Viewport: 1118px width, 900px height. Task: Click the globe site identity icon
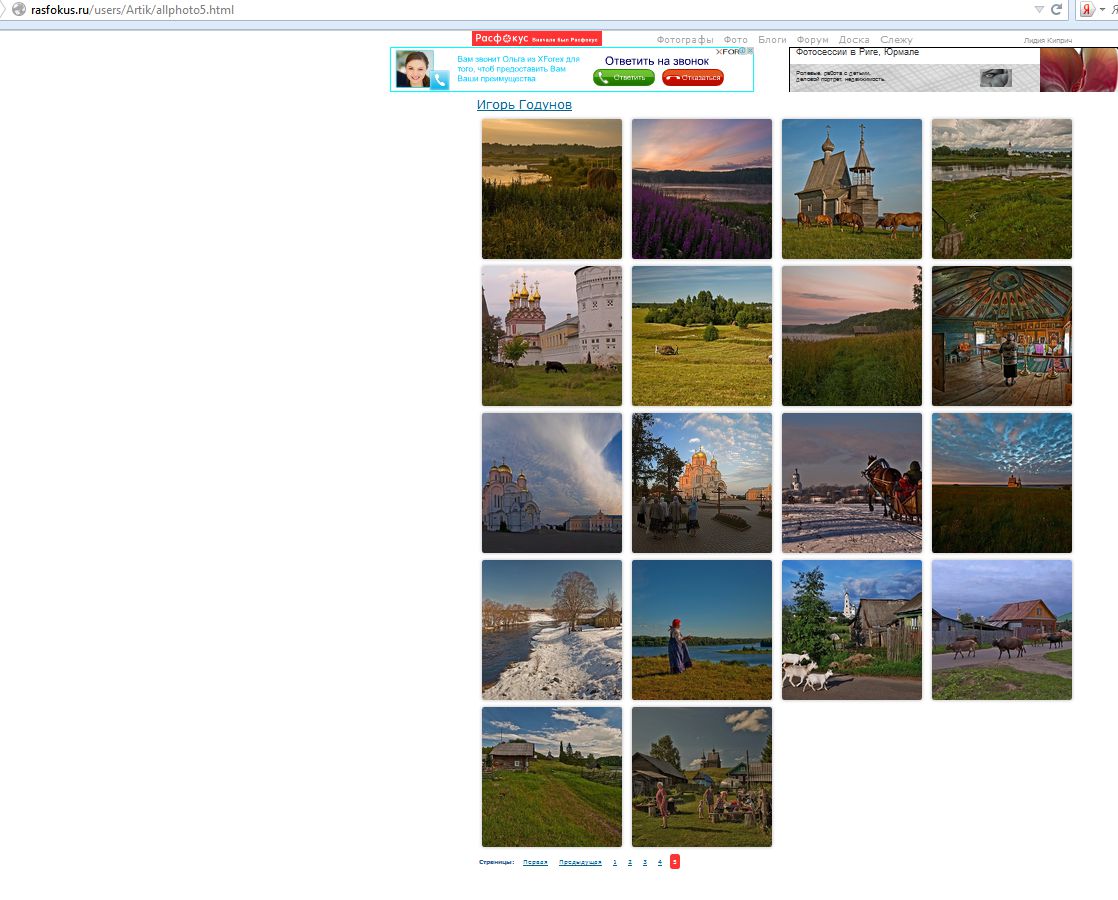18,9
